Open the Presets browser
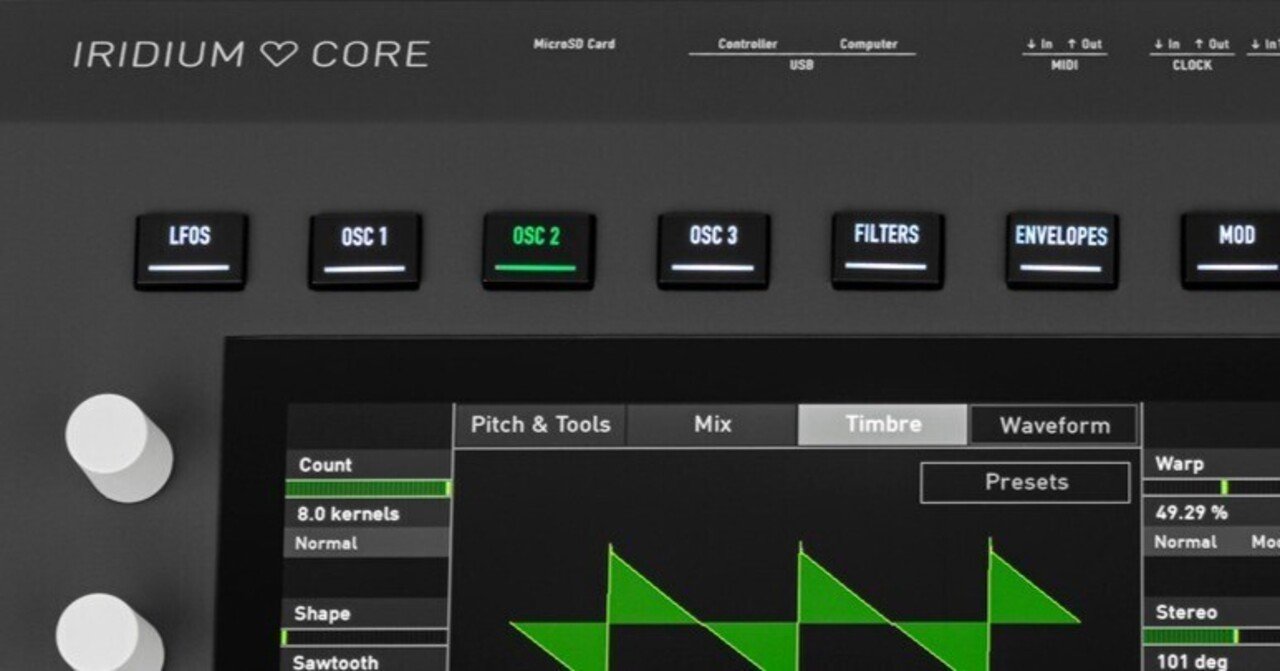The width and height of the screenshot is (1280, 671). click(1026, 481)
